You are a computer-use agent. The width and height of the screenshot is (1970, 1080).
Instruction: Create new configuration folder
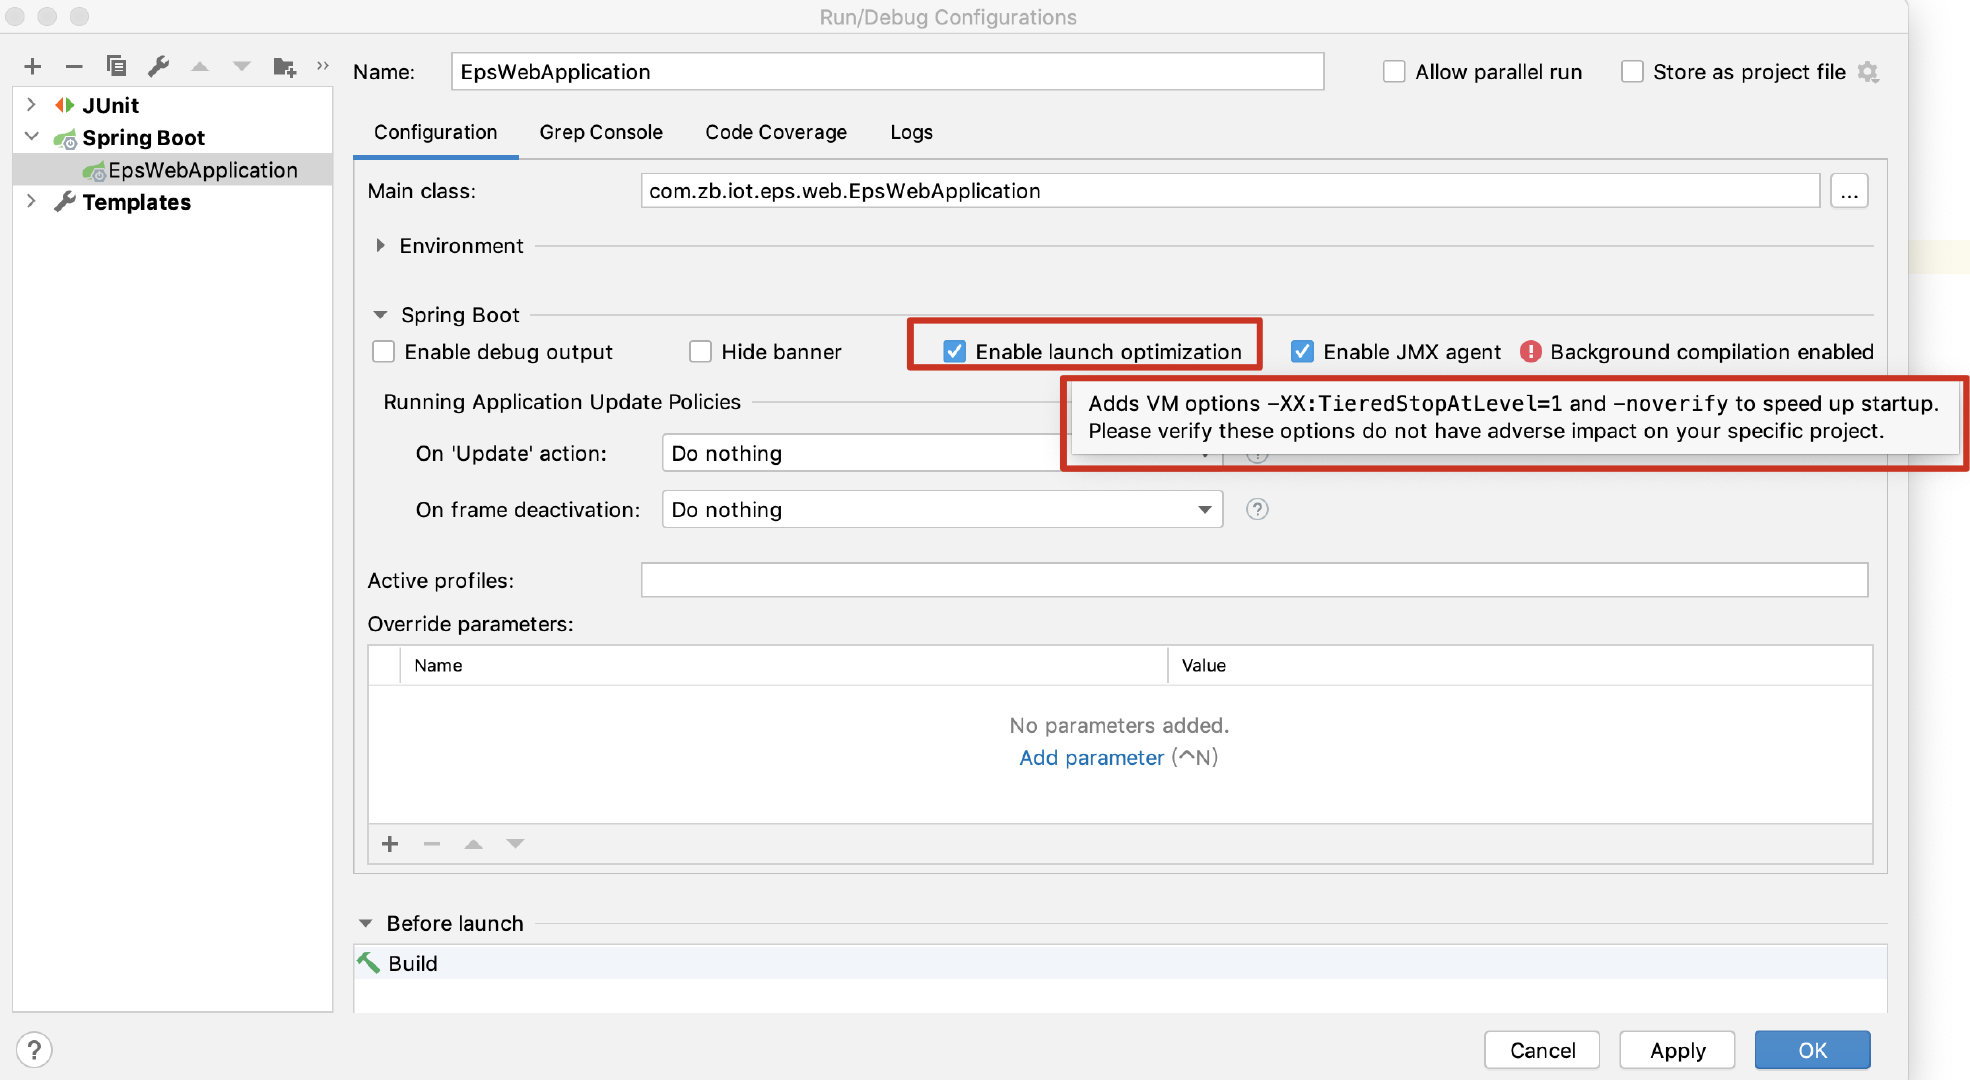(285, 67)
